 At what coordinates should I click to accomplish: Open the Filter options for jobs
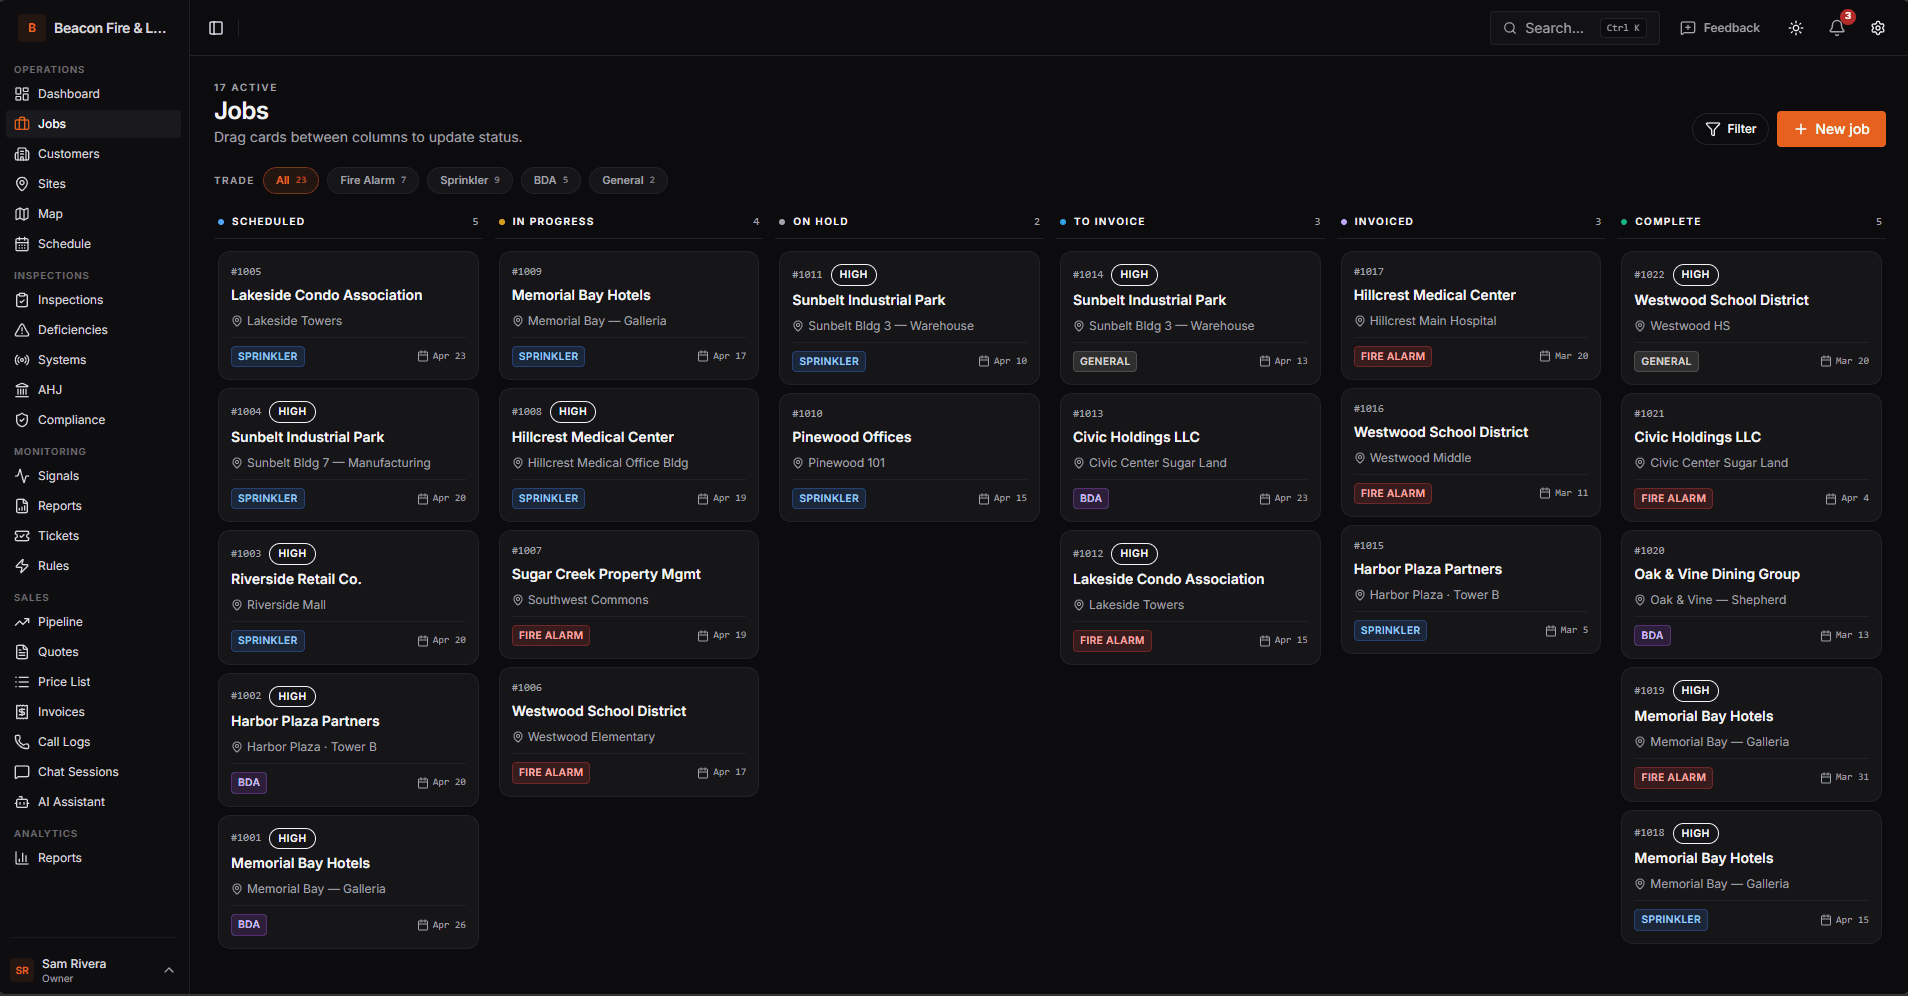pyautogui.click(x=1731, y=128)
